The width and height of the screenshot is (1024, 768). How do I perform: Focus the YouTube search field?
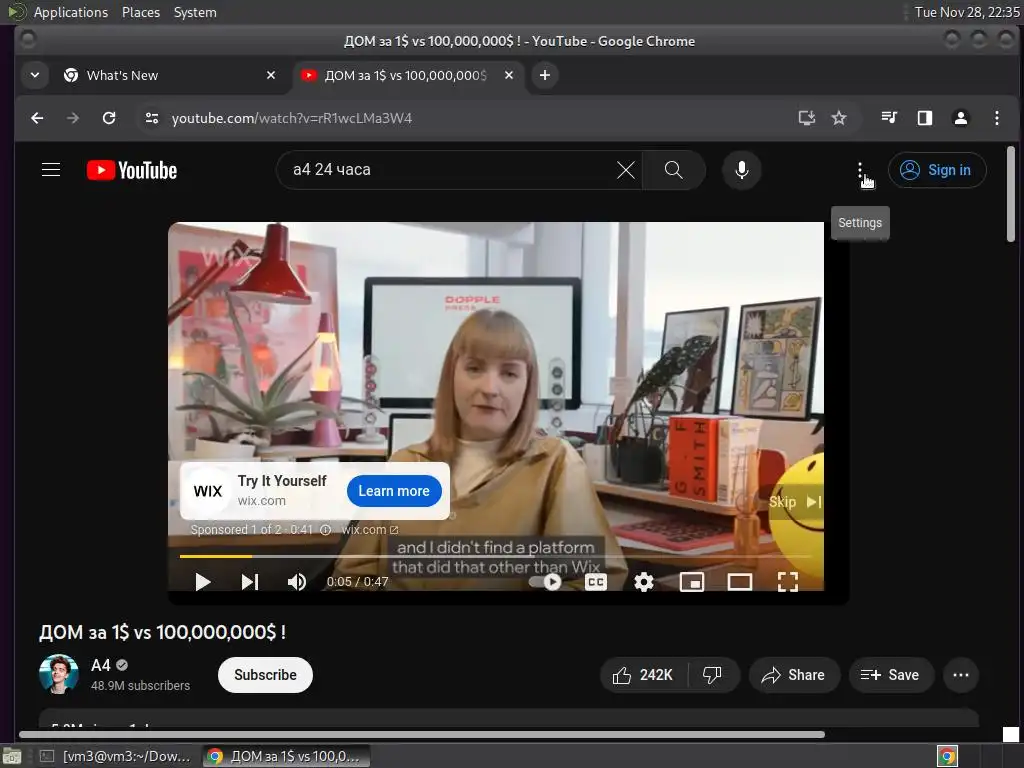tap(451, 170)
